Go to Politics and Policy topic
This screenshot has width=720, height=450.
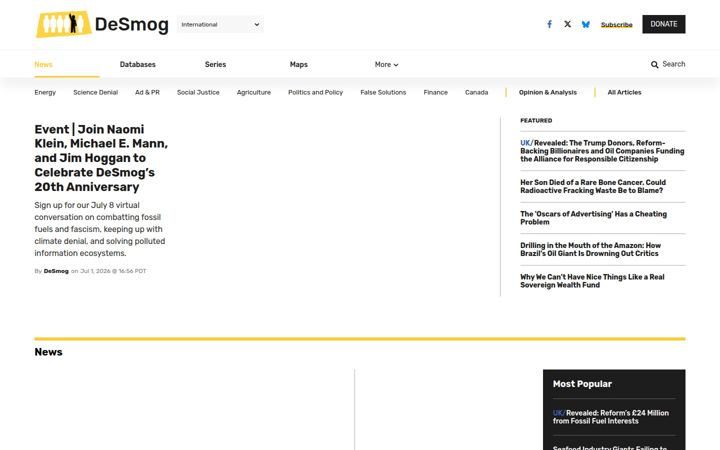click(x=315, y=92)
